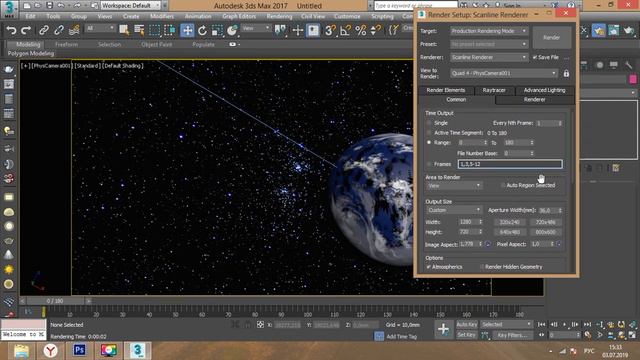Image resolution: width=640 pixels, height=360 pixels.
Task: Choose the 640x480 output preset
Action: [510, 232]
